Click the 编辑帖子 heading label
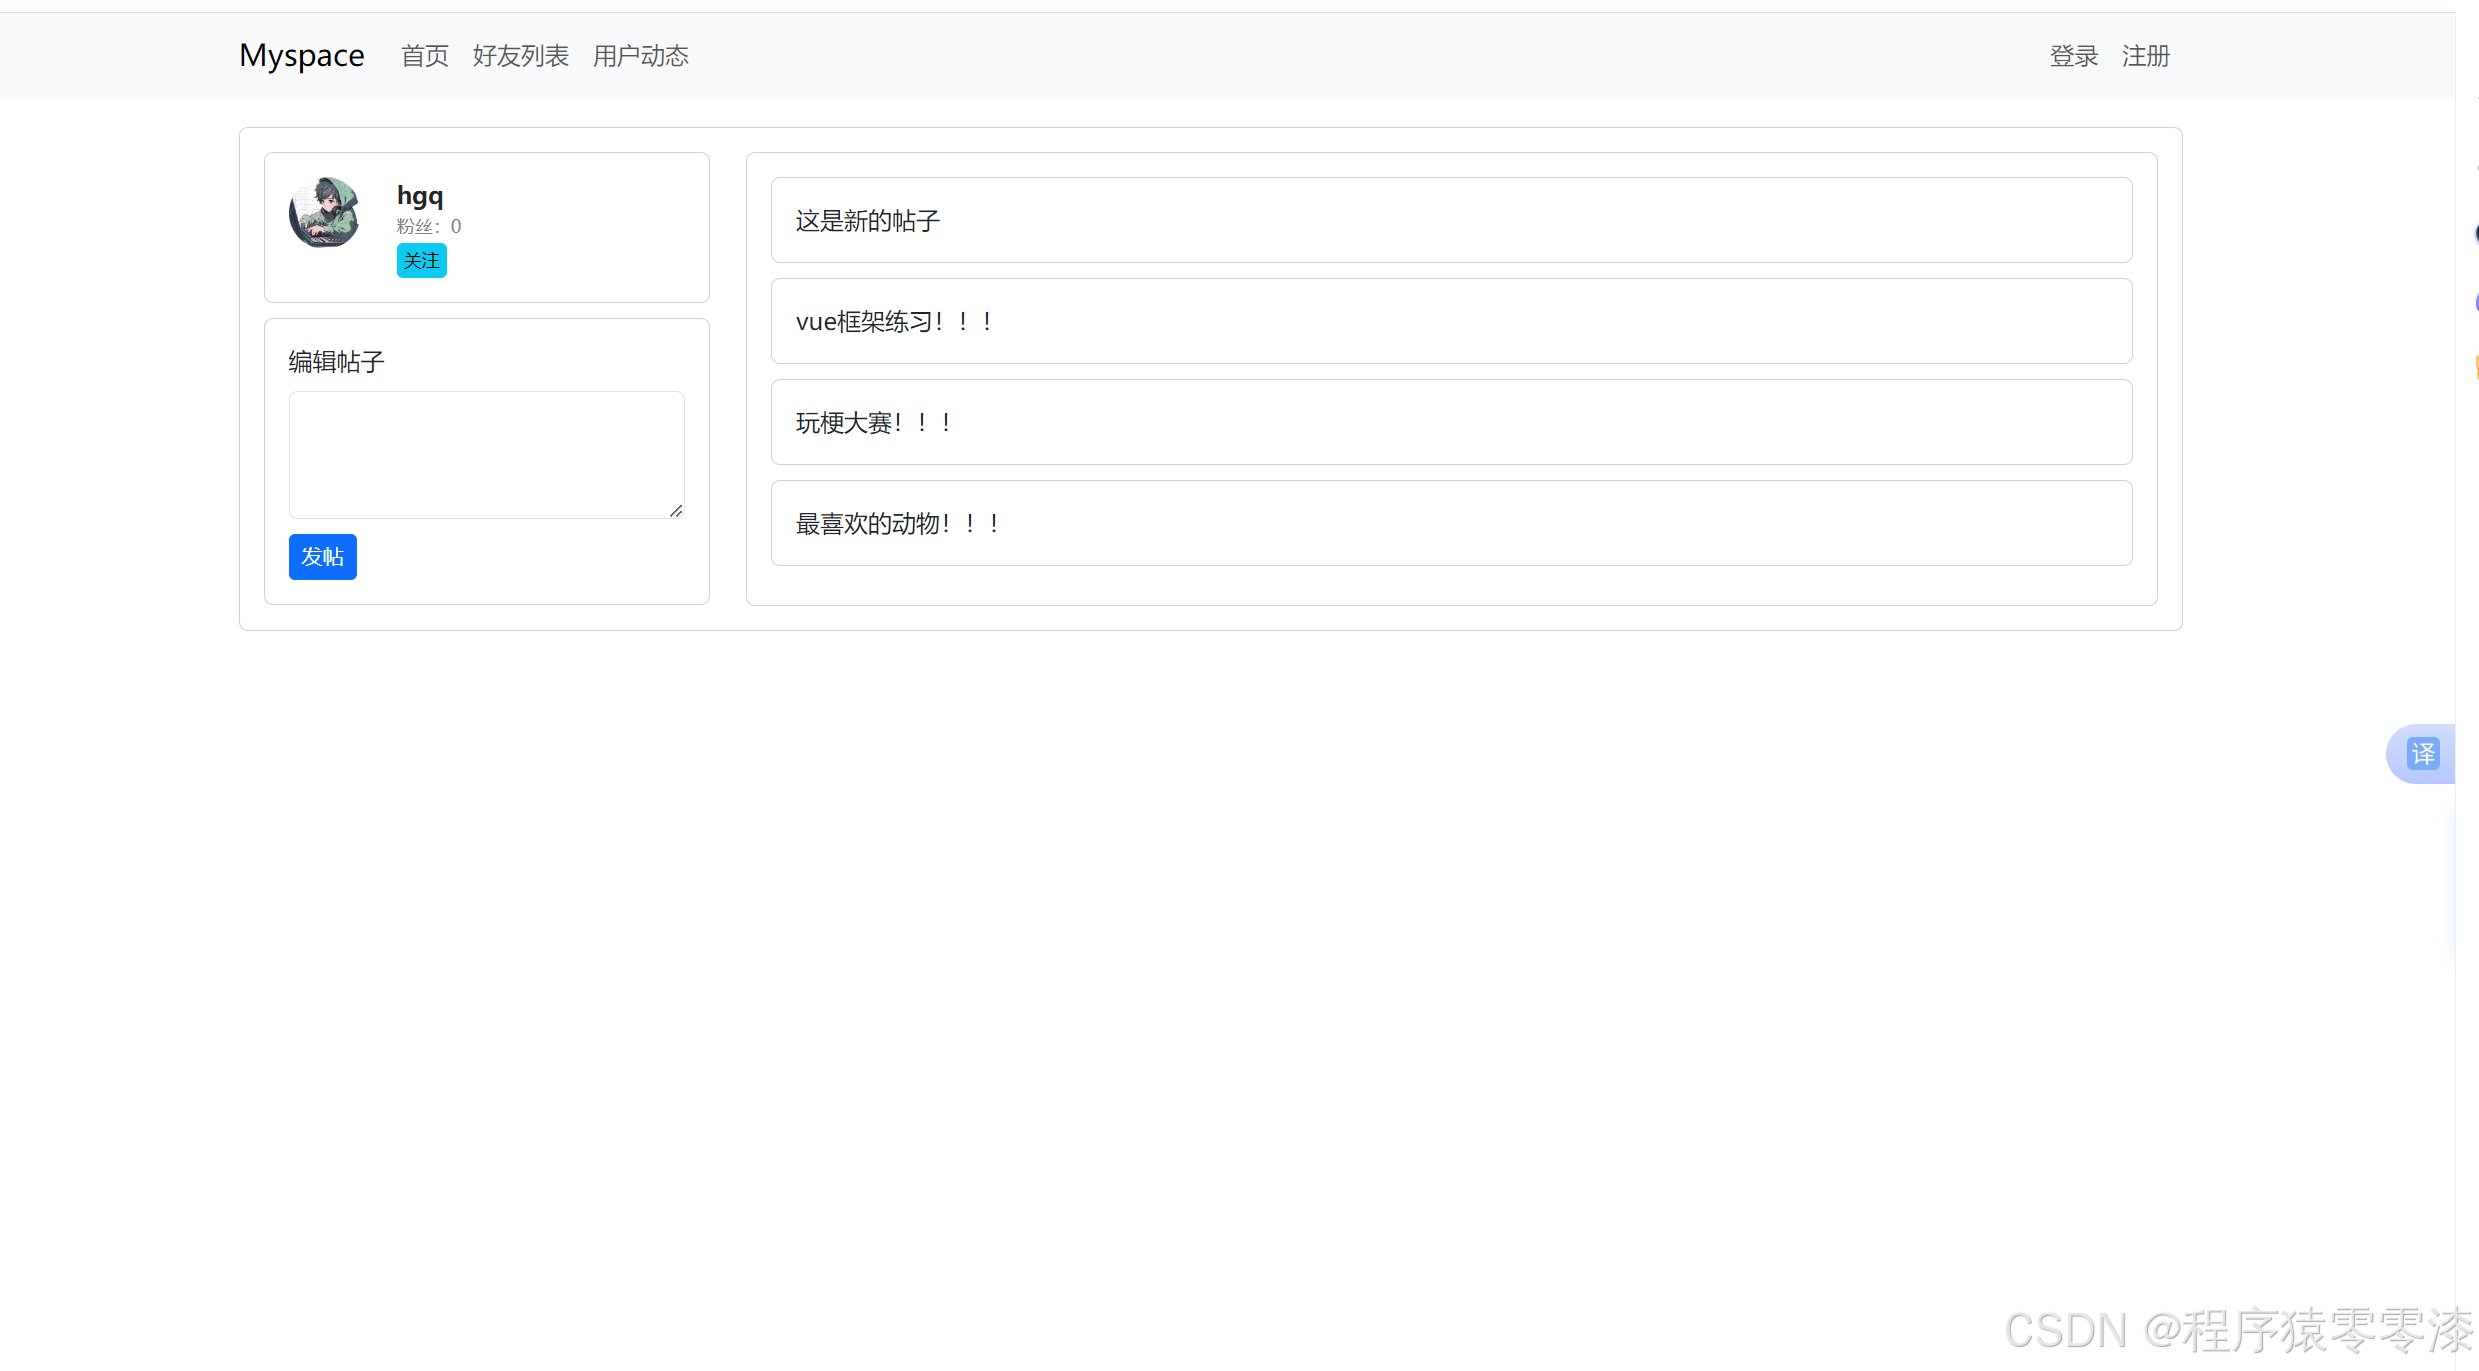Image resolution: width=2479 pixels, height=1371 pixels. pos(336,362)
